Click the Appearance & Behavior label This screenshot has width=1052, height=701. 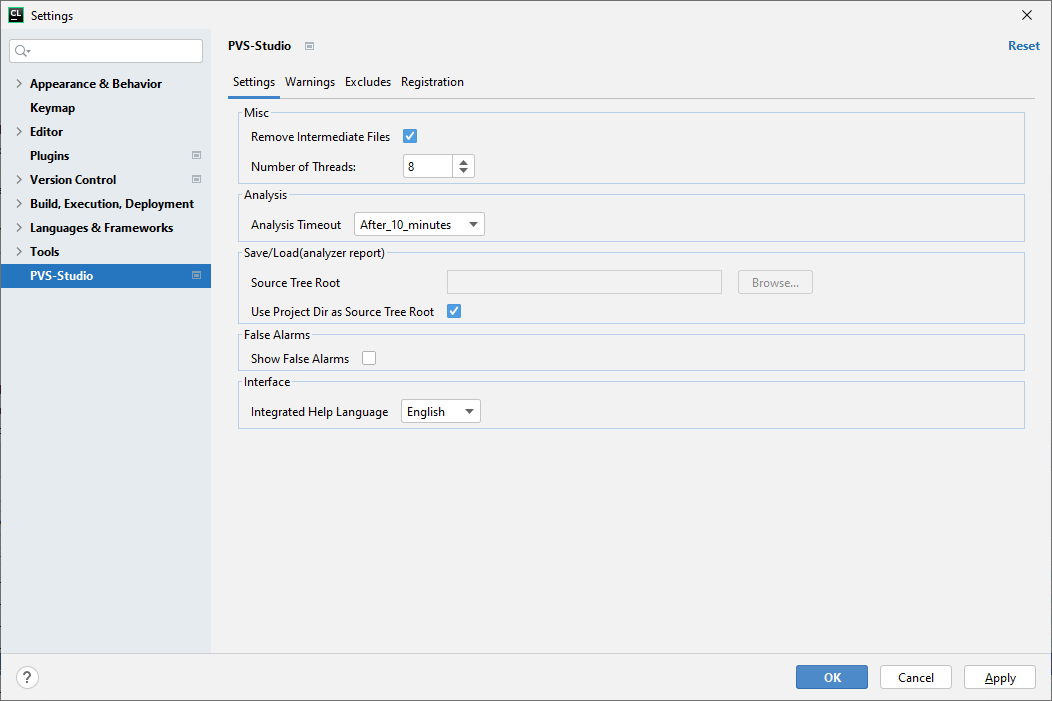(x=96, y=84)
